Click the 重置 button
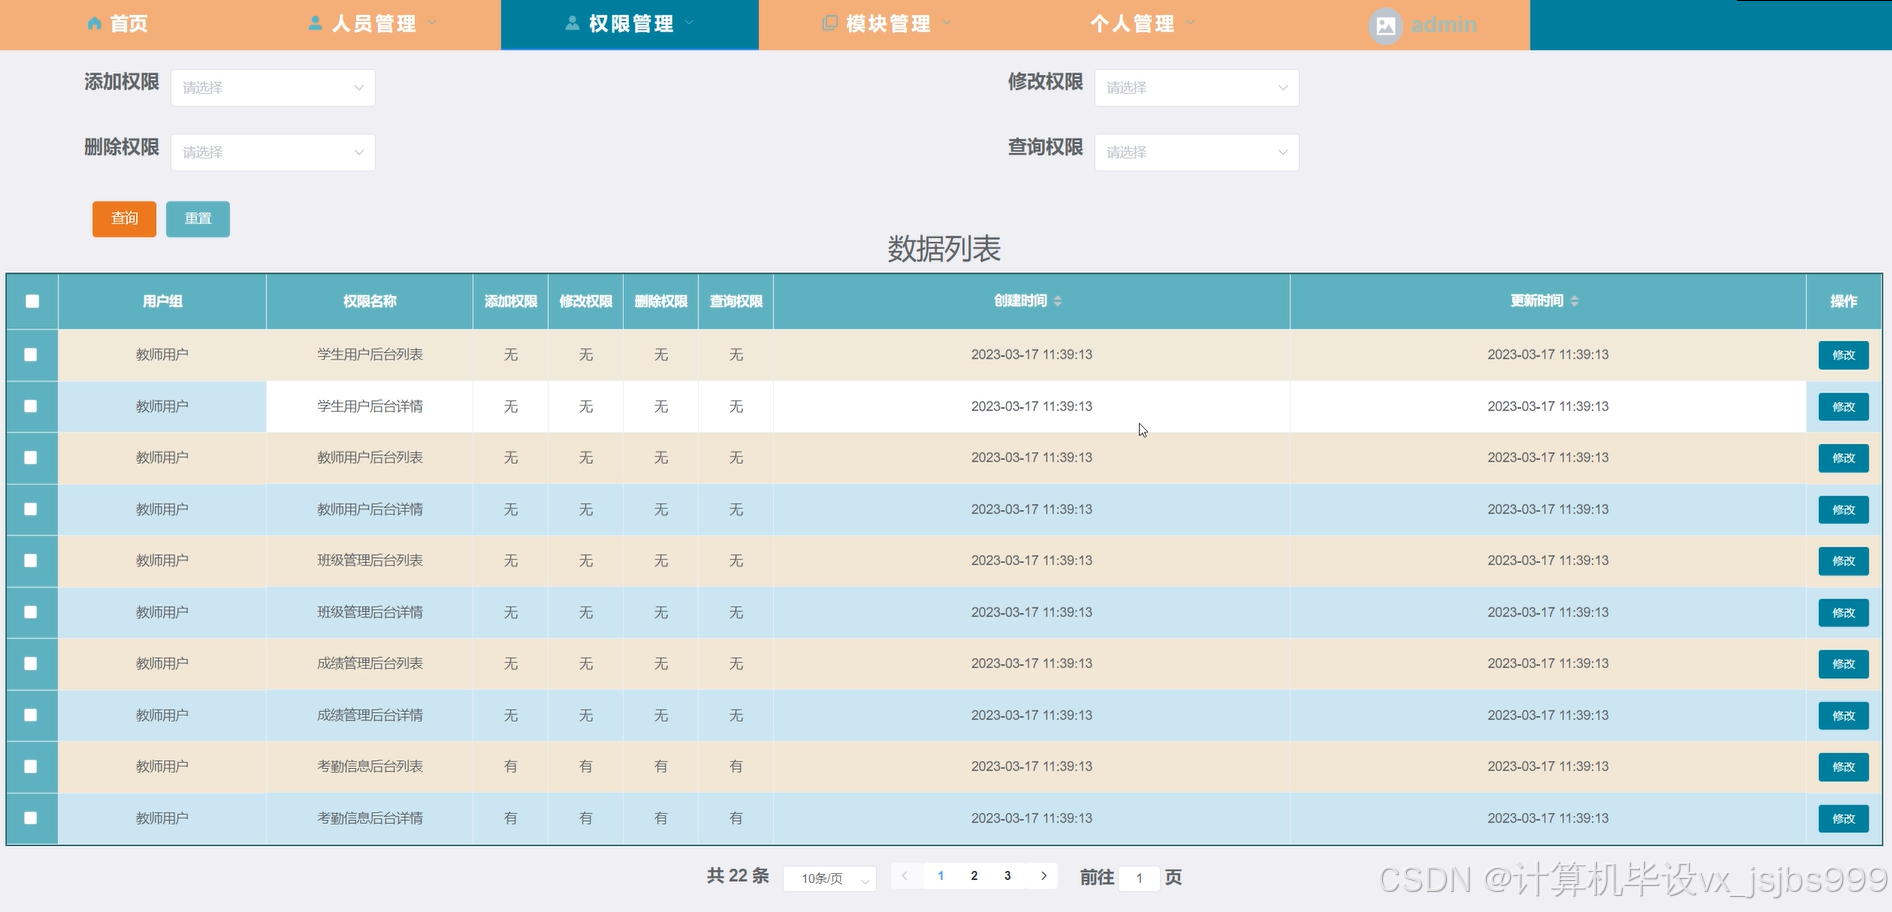1892x912 pixels. pyautogui.click(x=198, y=219)
